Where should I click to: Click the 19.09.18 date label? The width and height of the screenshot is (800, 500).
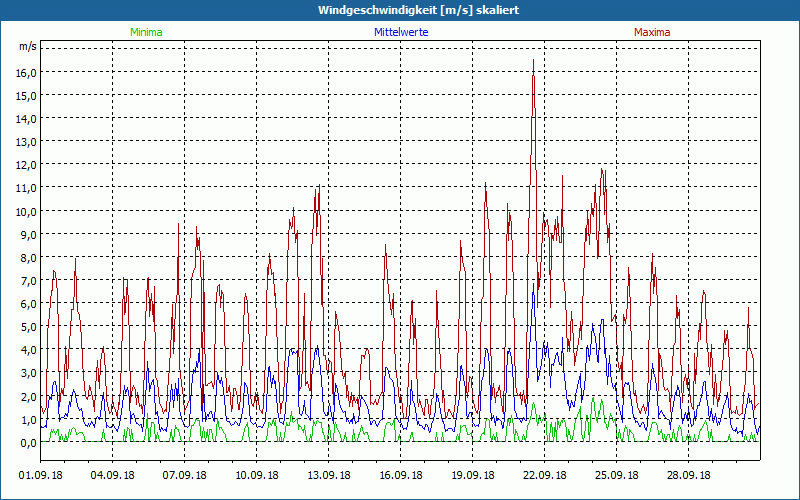(x=472, y=475)
